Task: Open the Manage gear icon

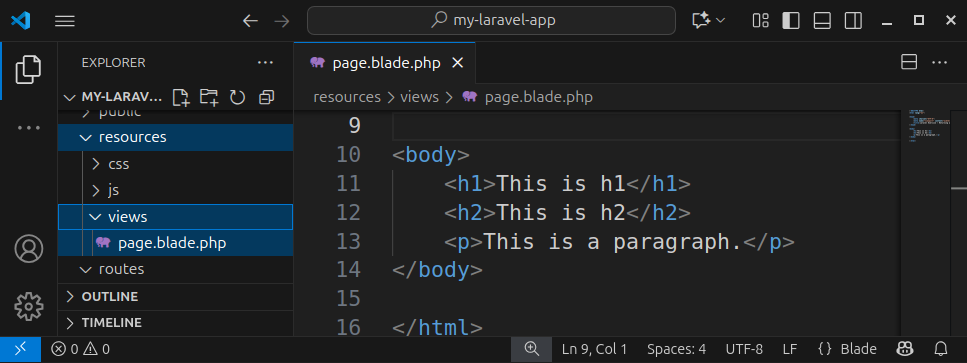Action: click(x=28, y=306)
